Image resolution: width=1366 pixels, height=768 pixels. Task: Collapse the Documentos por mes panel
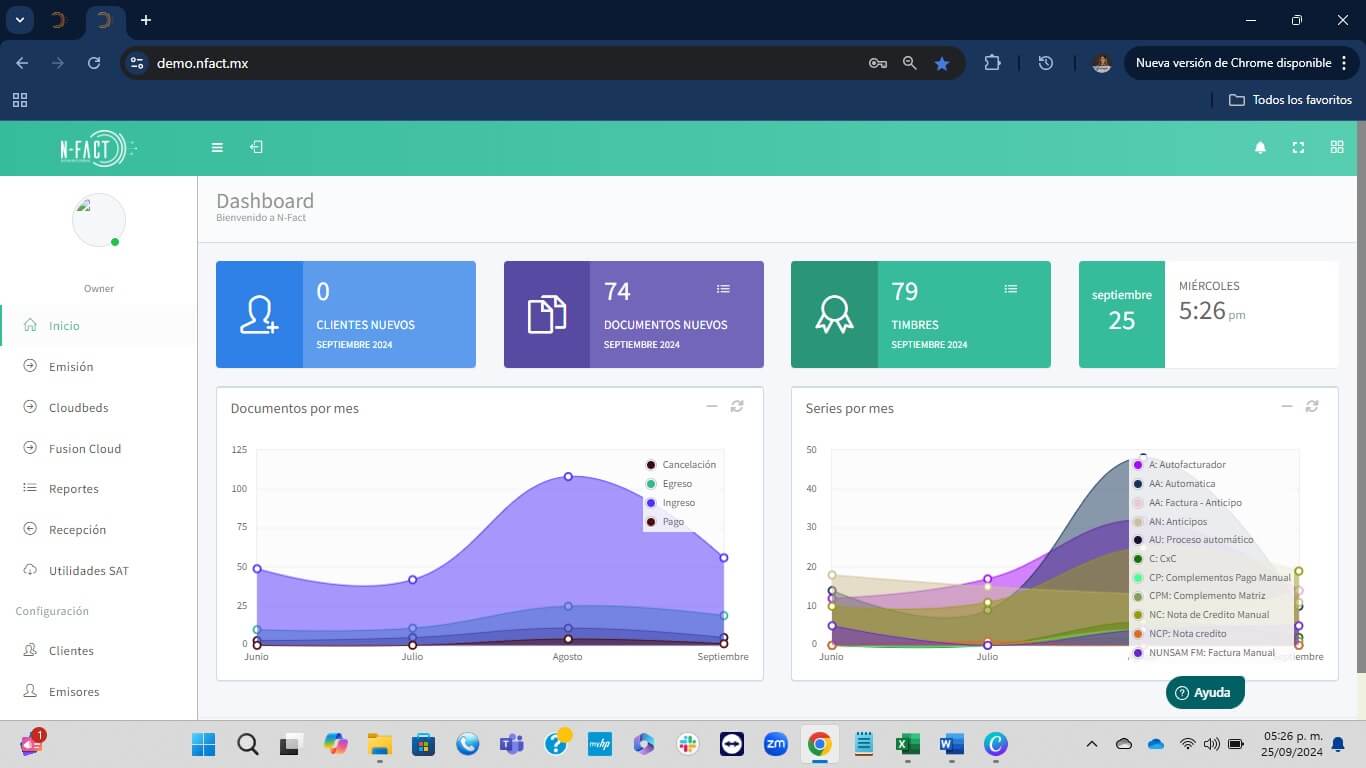click(712, 406)
